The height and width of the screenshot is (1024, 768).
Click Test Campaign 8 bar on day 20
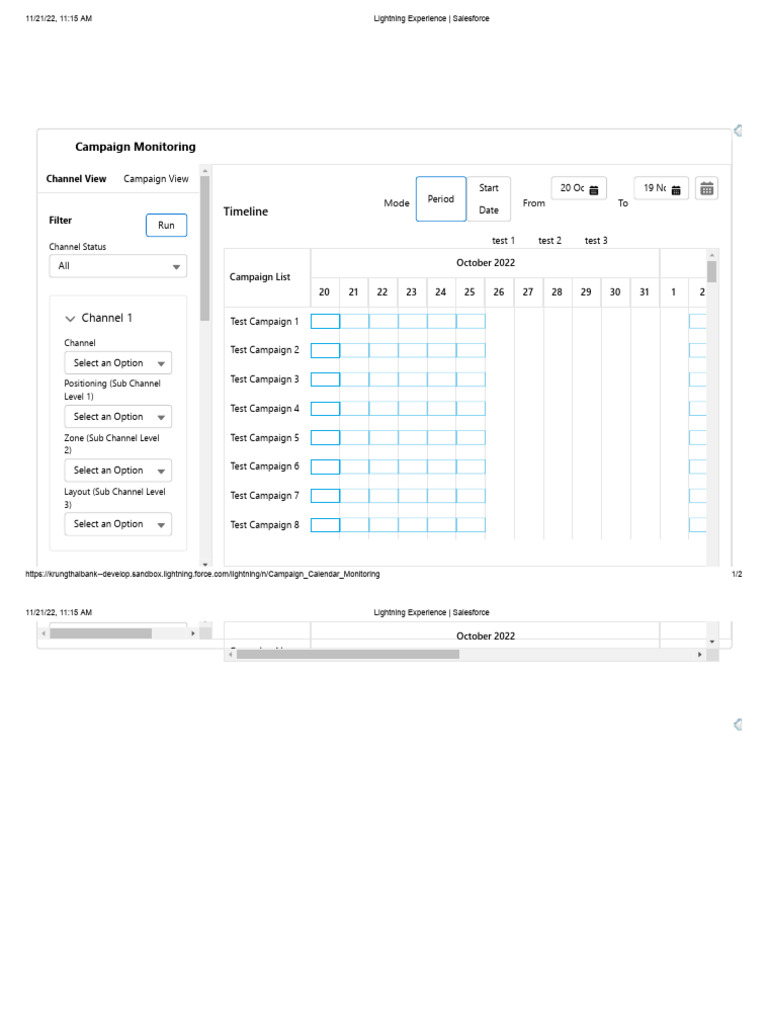pyautogui.click(x=325, y=525)
